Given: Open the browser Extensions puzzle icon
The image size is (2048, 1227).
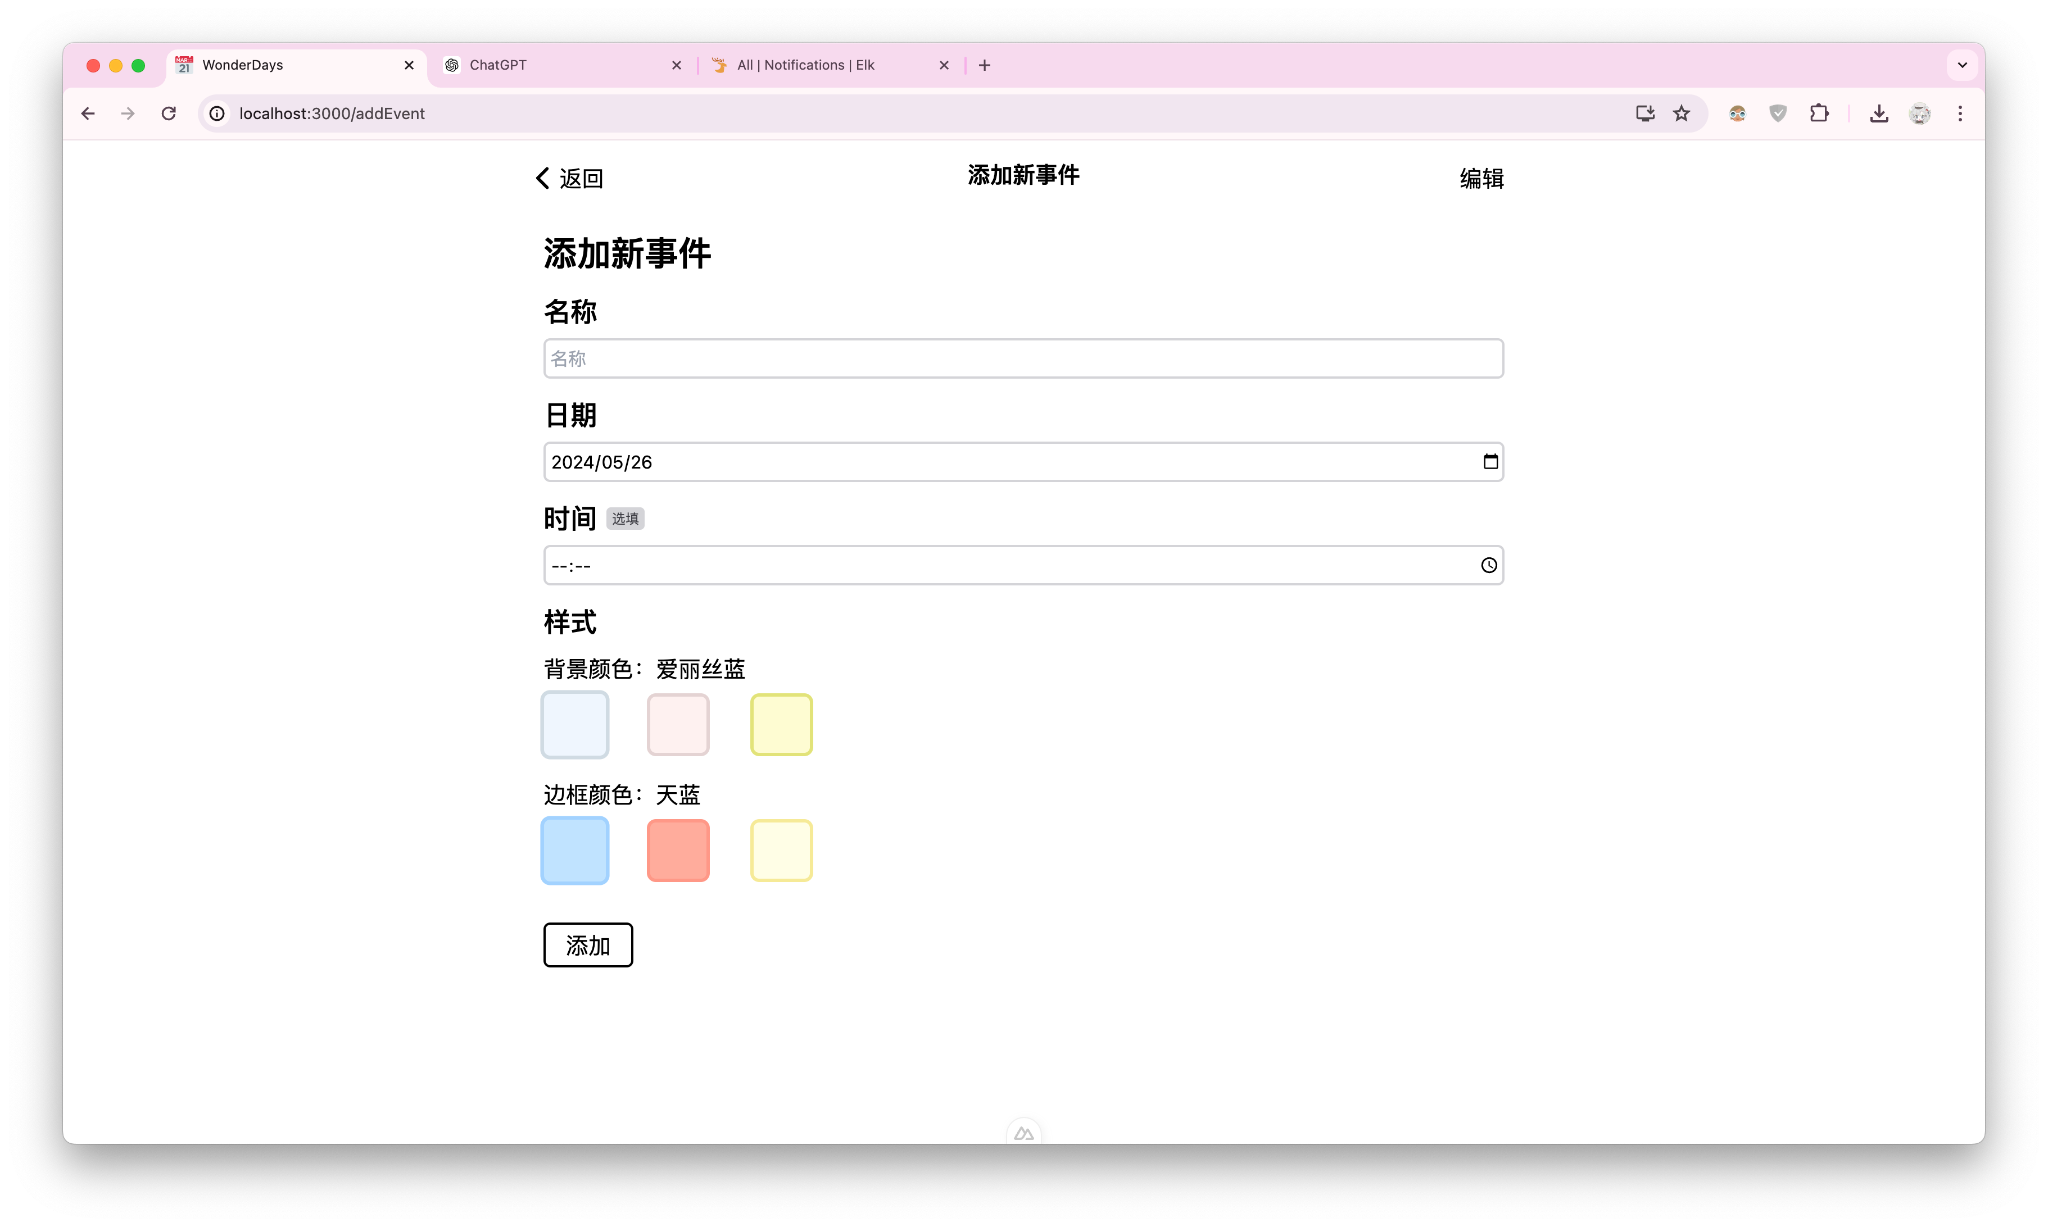Looking at the screenshot, I should (x=1819, y=113).
